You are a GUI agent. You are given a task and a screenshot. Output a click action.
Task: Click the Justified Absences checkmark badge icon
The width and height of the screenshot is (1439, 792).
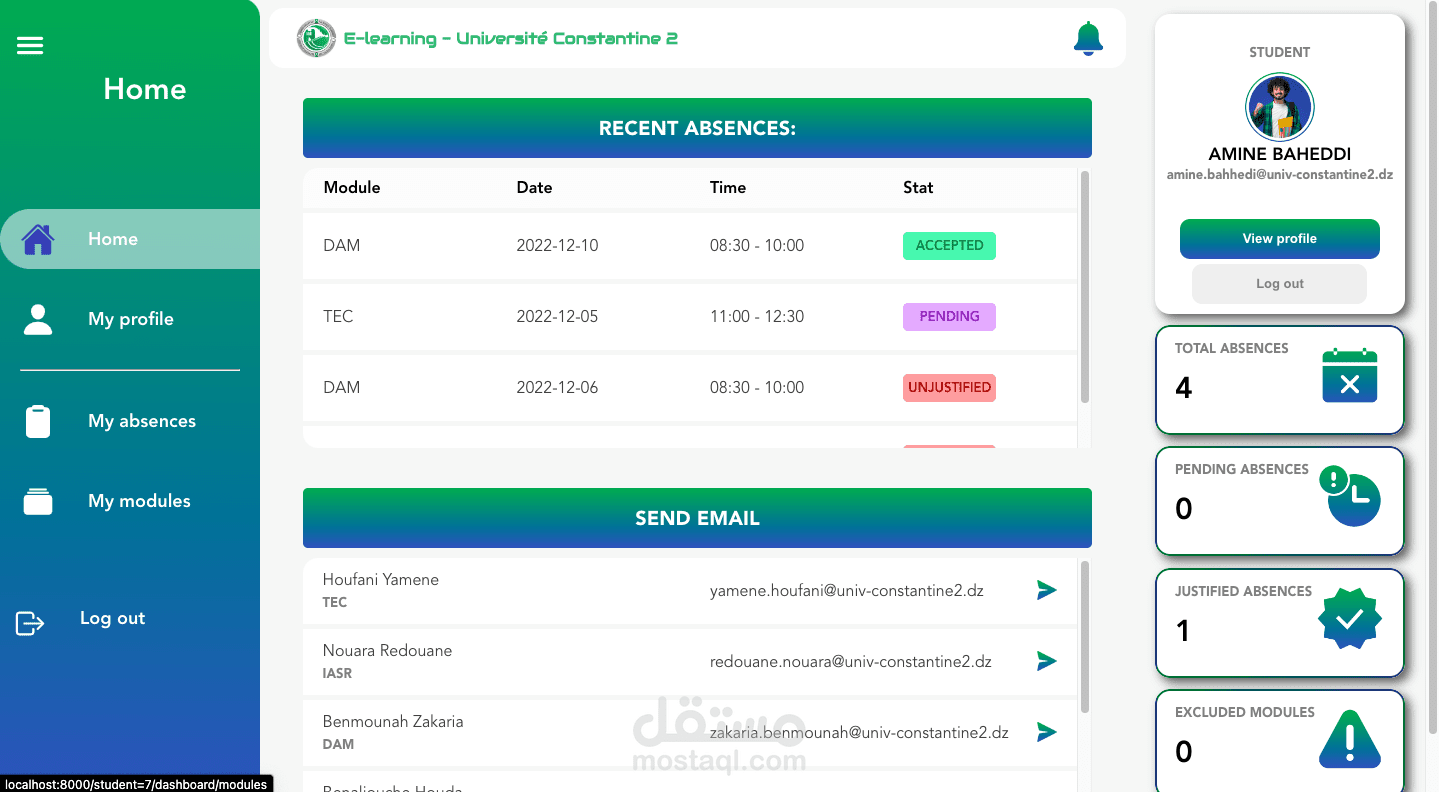[1350, 619]
